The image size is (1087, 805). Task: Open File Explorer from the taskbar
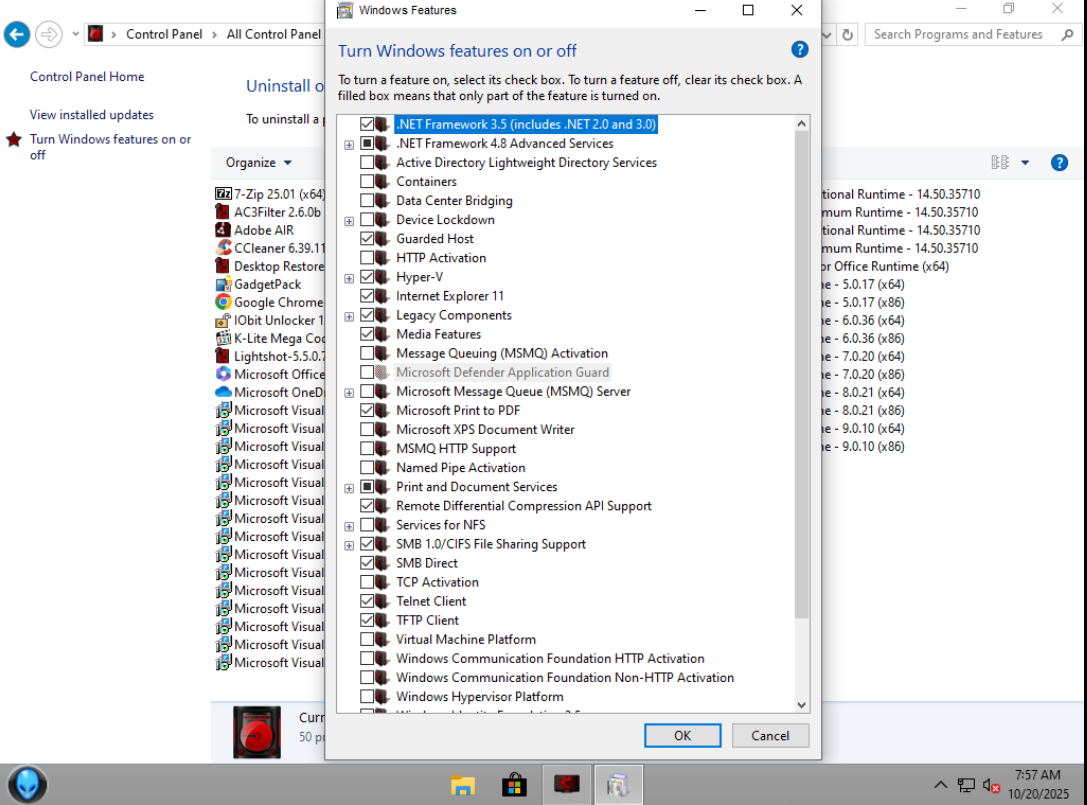462,785
